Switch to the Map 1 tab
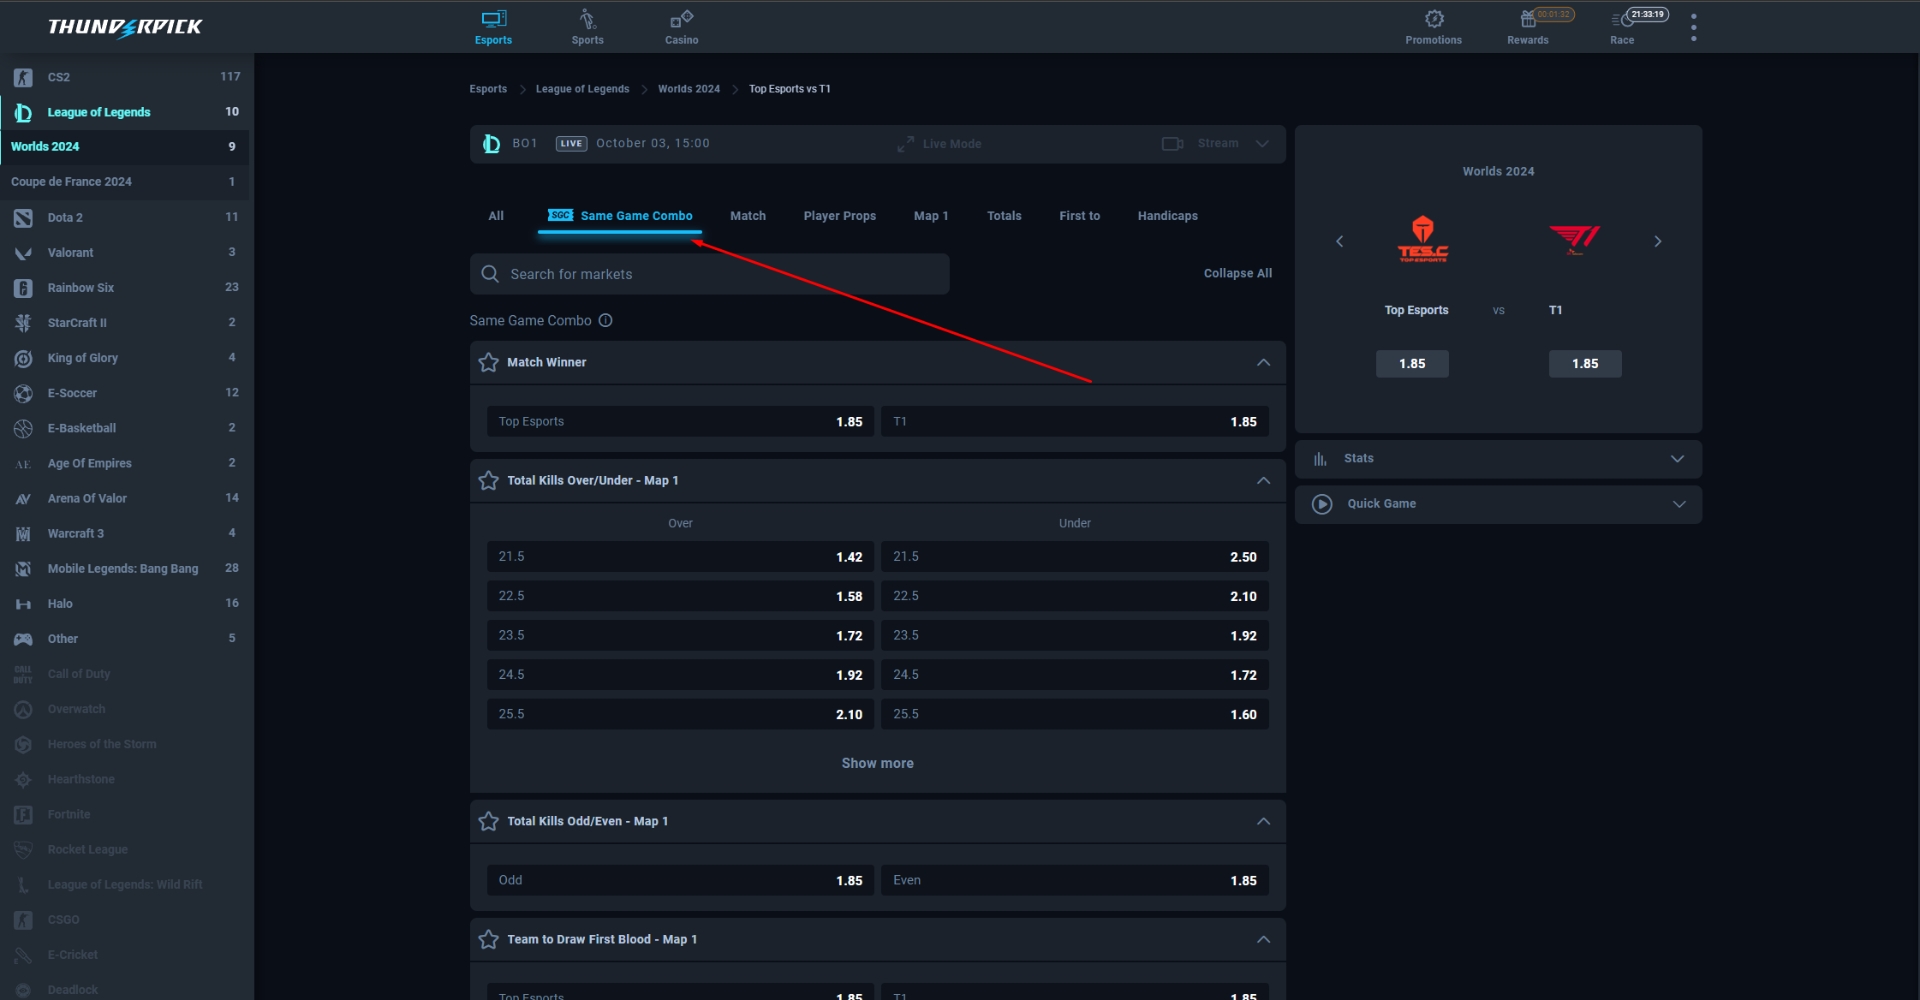The height and width of the screenshot is (1000, 1920). [x=931, y=216]
